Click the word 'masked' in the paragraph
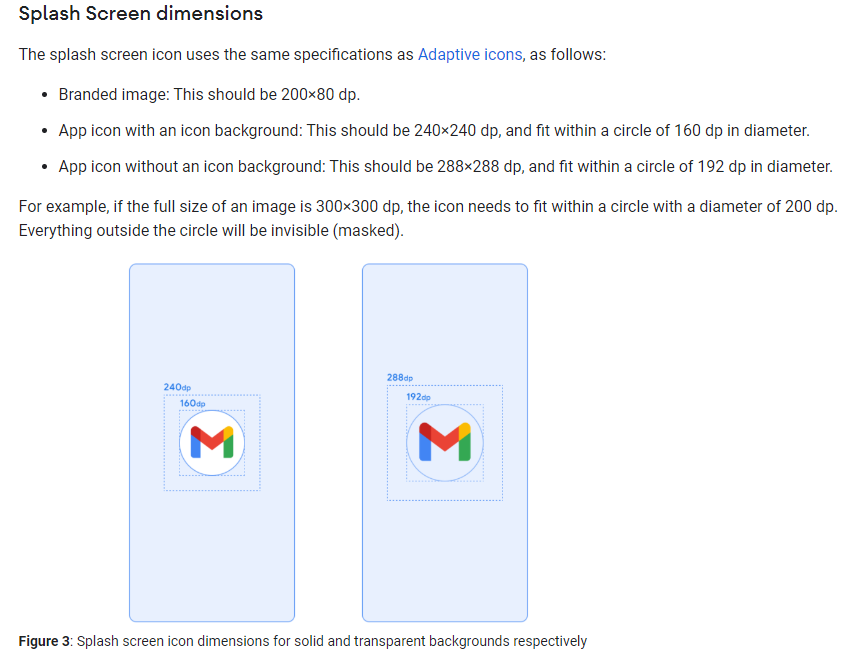This screenshot has width=862, height=661. (368, 230)
